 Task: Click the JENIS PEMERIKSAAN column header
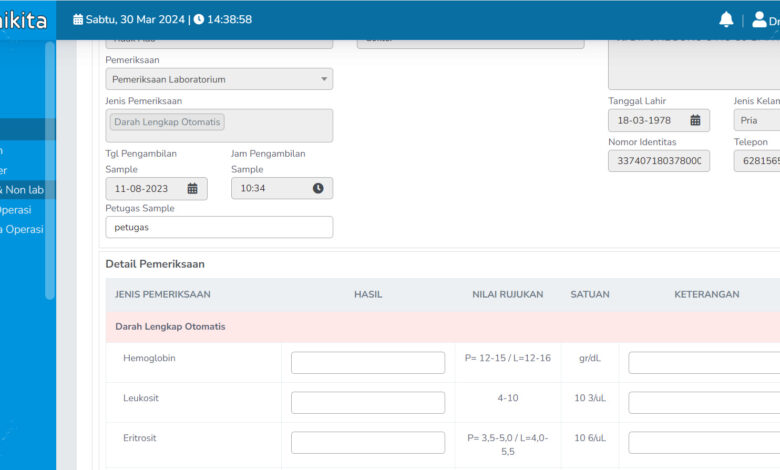[163, 294]
